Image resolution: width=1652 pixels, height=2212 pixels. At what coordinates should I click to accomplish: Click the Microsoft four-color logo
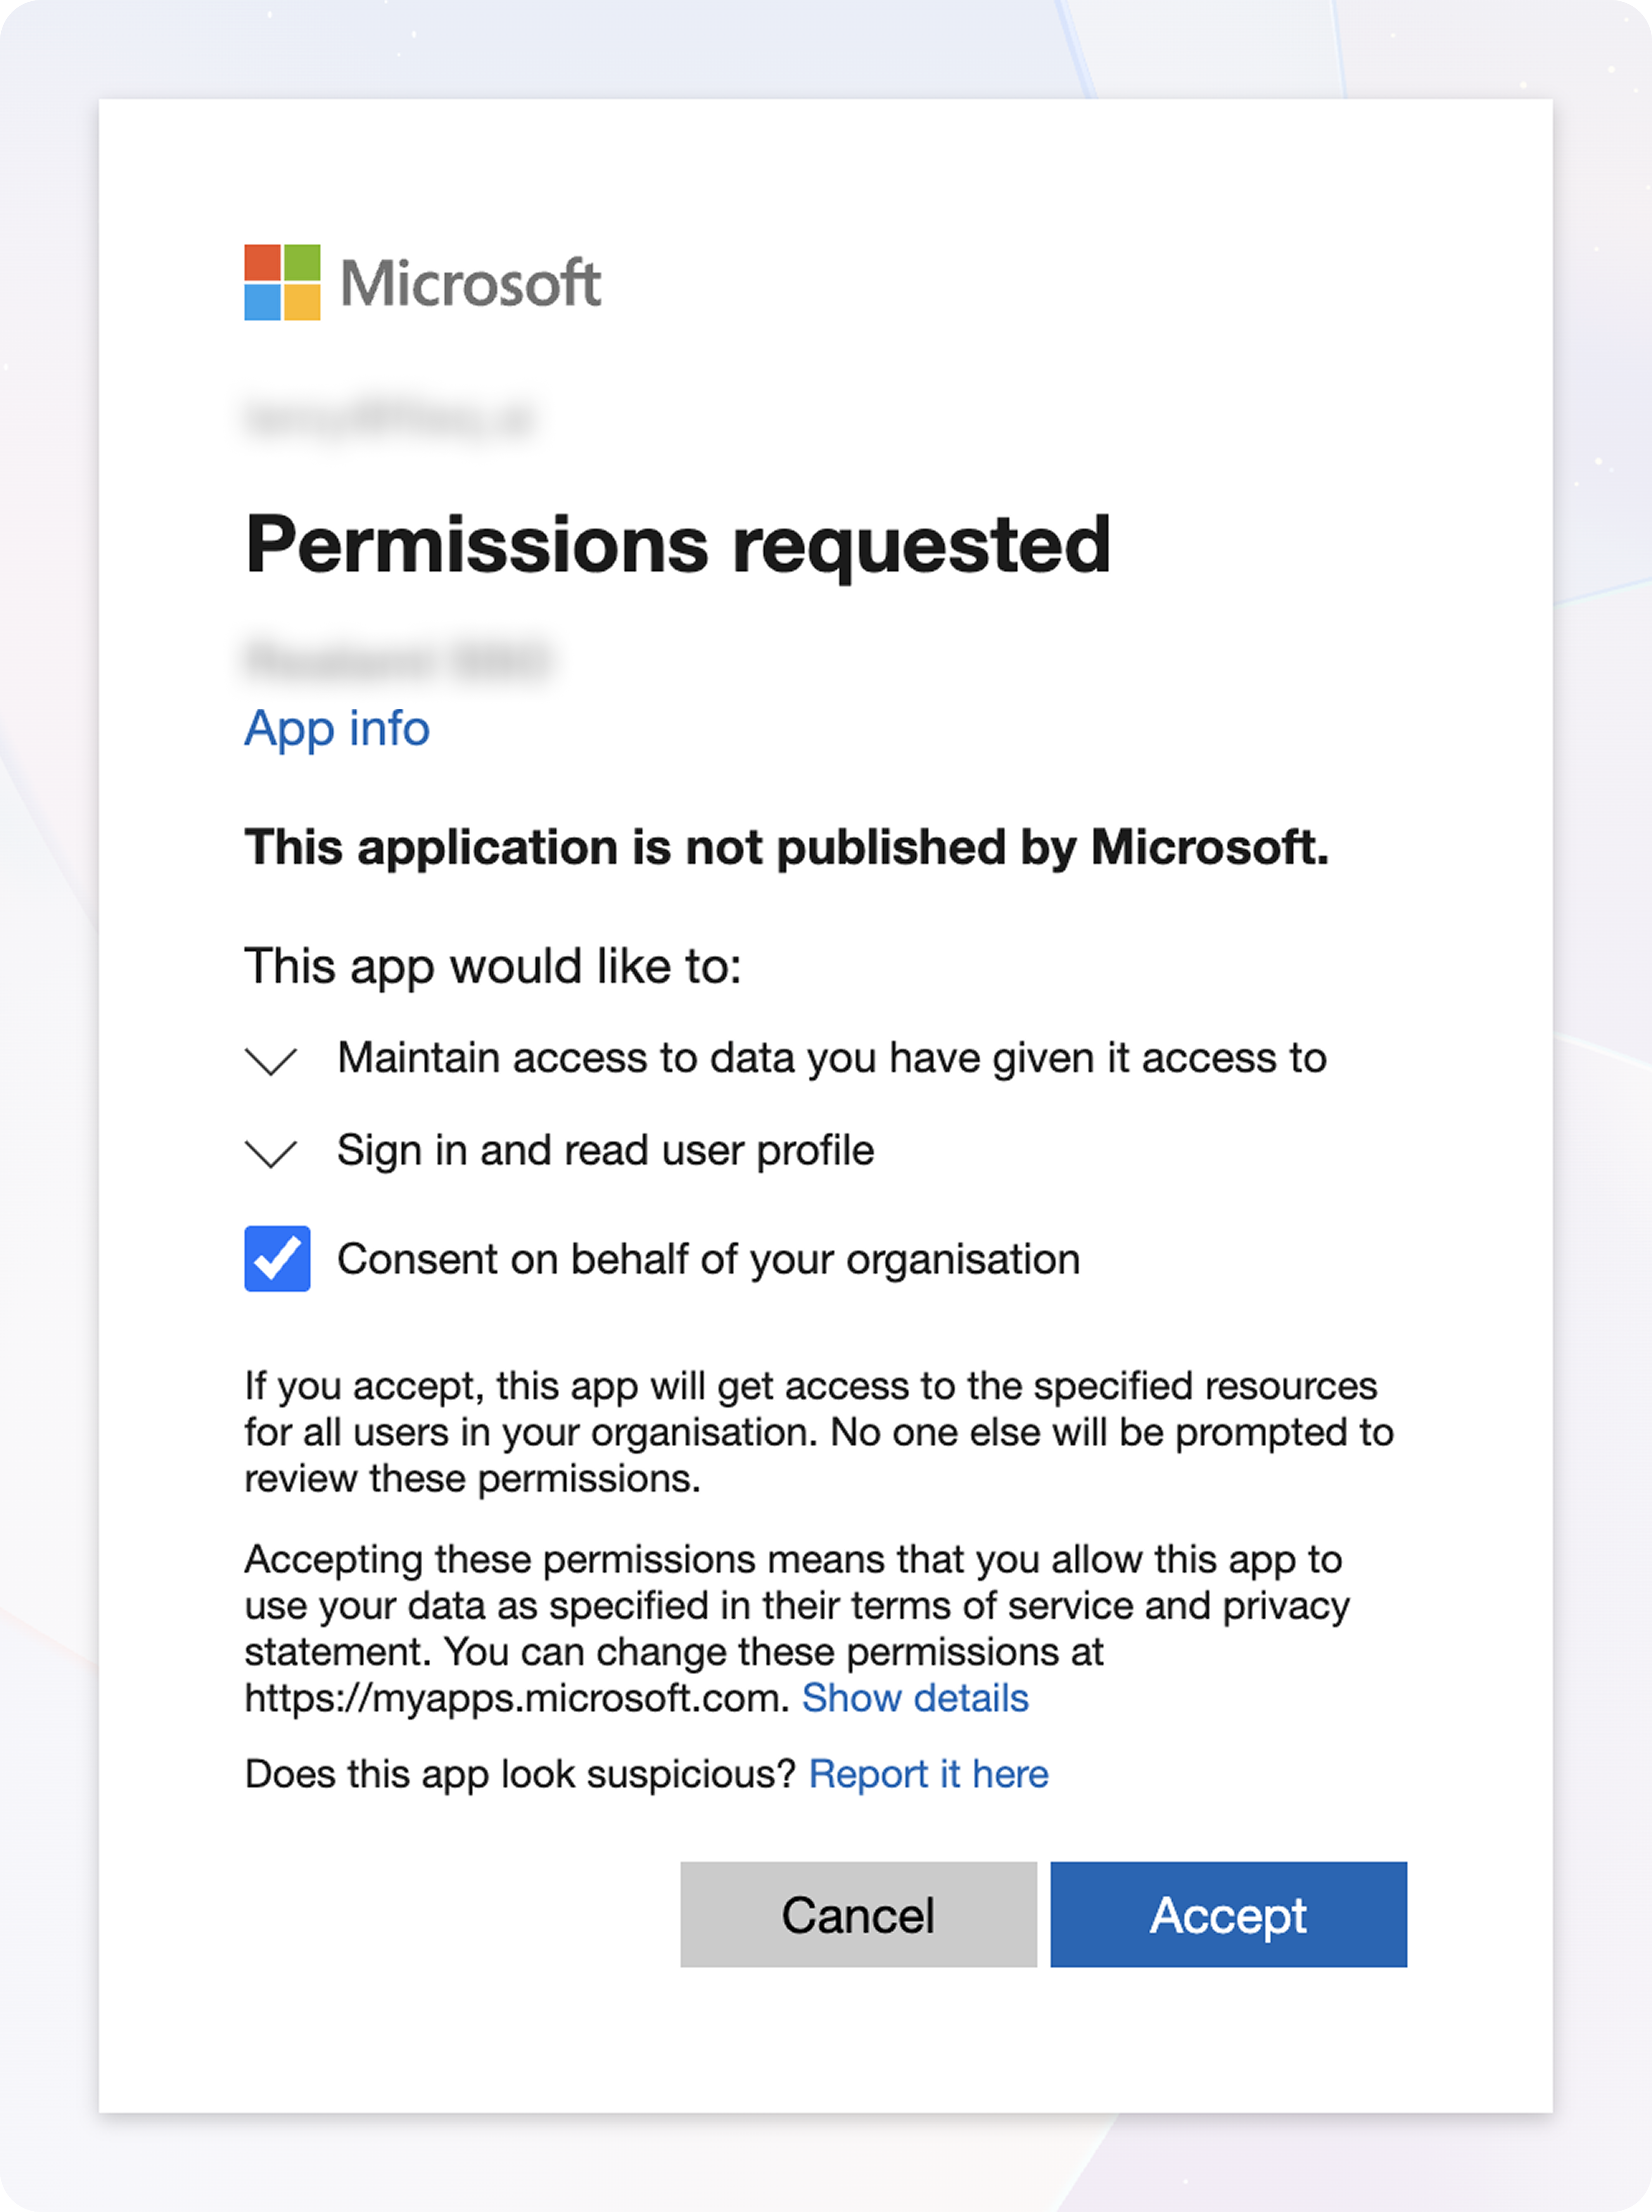[282, 282]
